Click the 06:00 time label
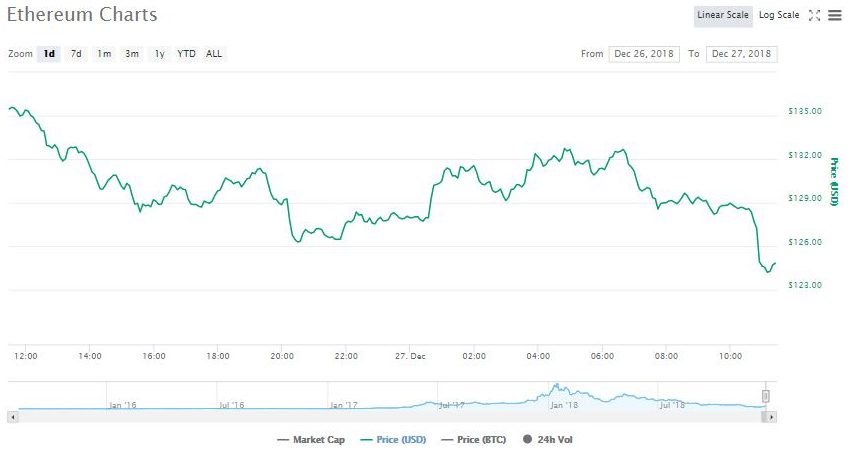 pyautogui.click(x=602, y=356)
